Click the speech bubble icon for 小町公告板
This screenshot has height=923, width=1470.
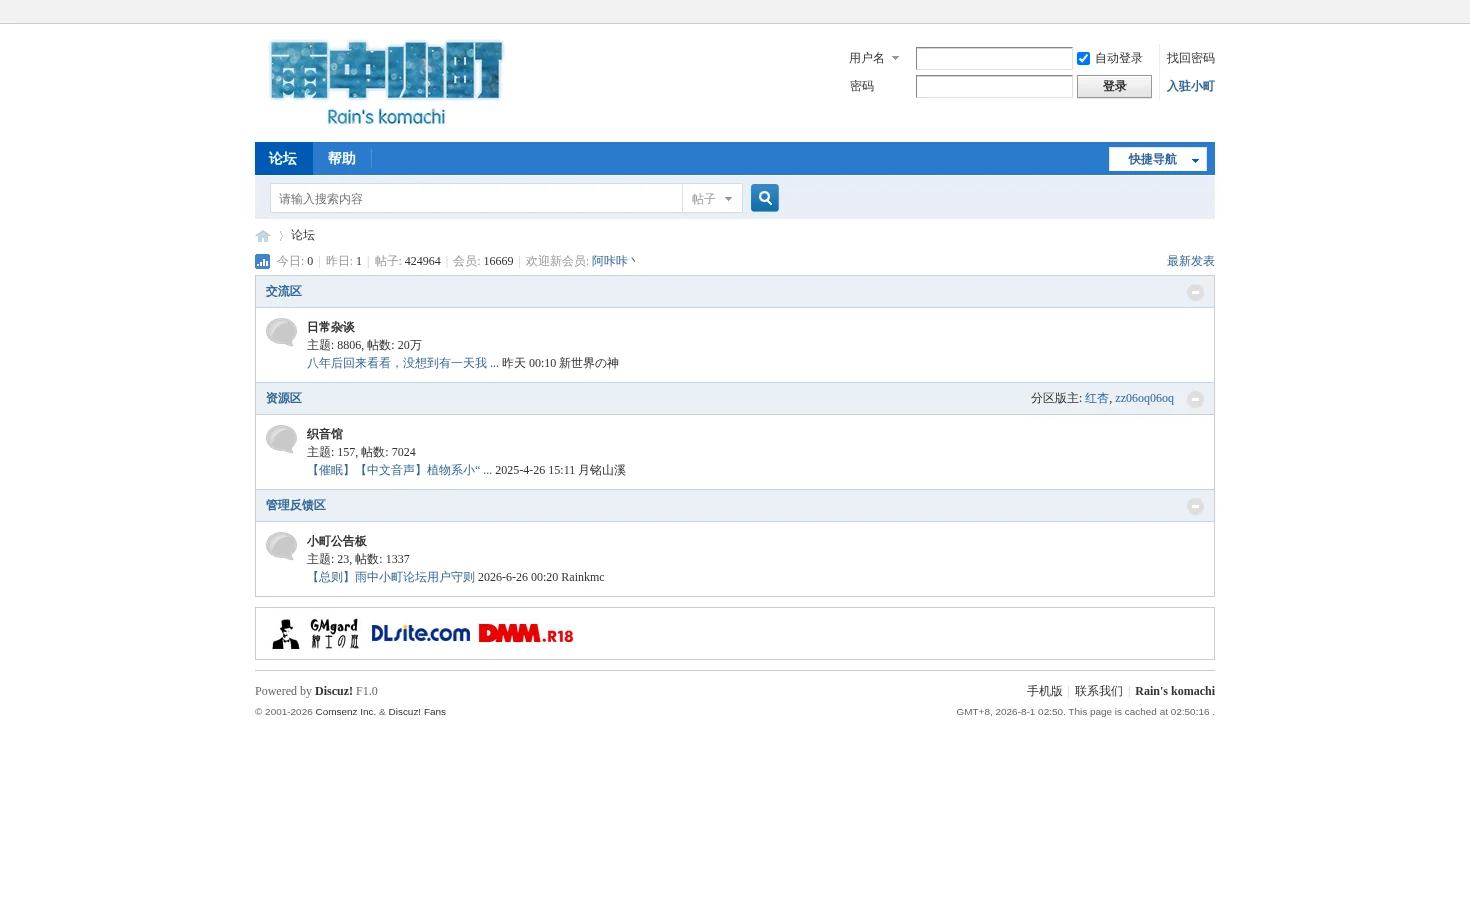pos(282,546)
